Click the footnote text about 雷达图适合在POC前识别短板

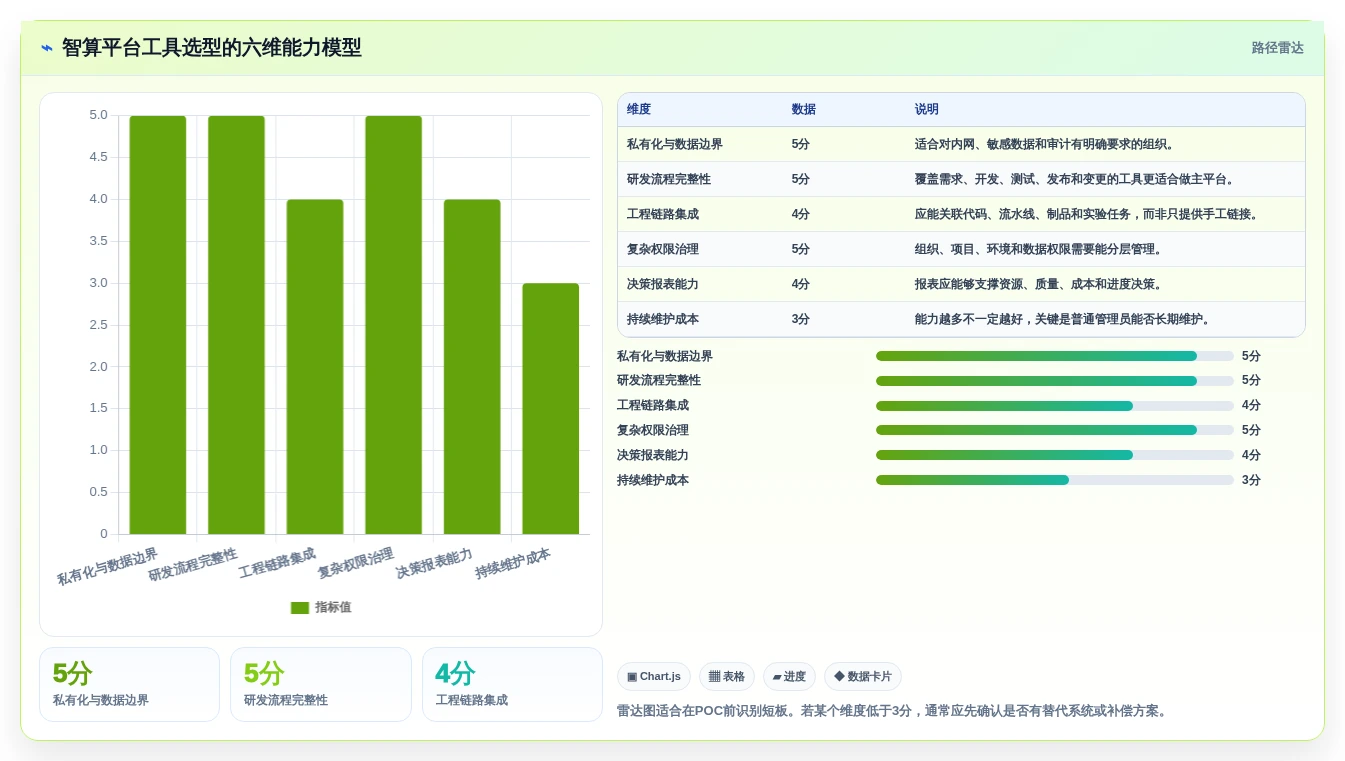click(892, 711)
